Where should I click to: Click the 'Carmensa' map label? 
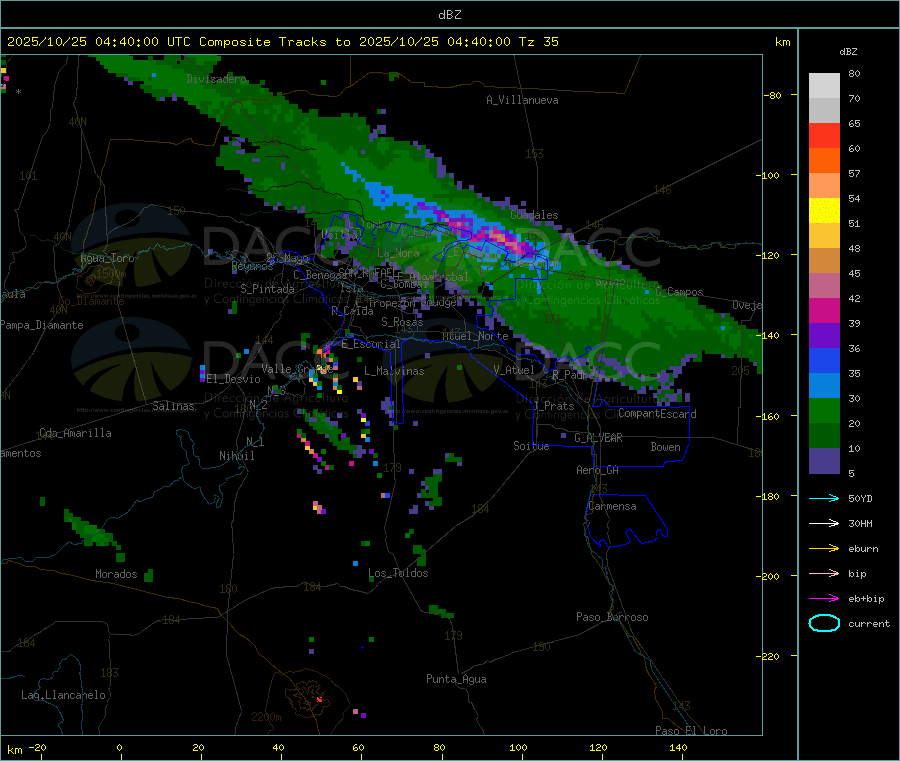tap(612, 507)
